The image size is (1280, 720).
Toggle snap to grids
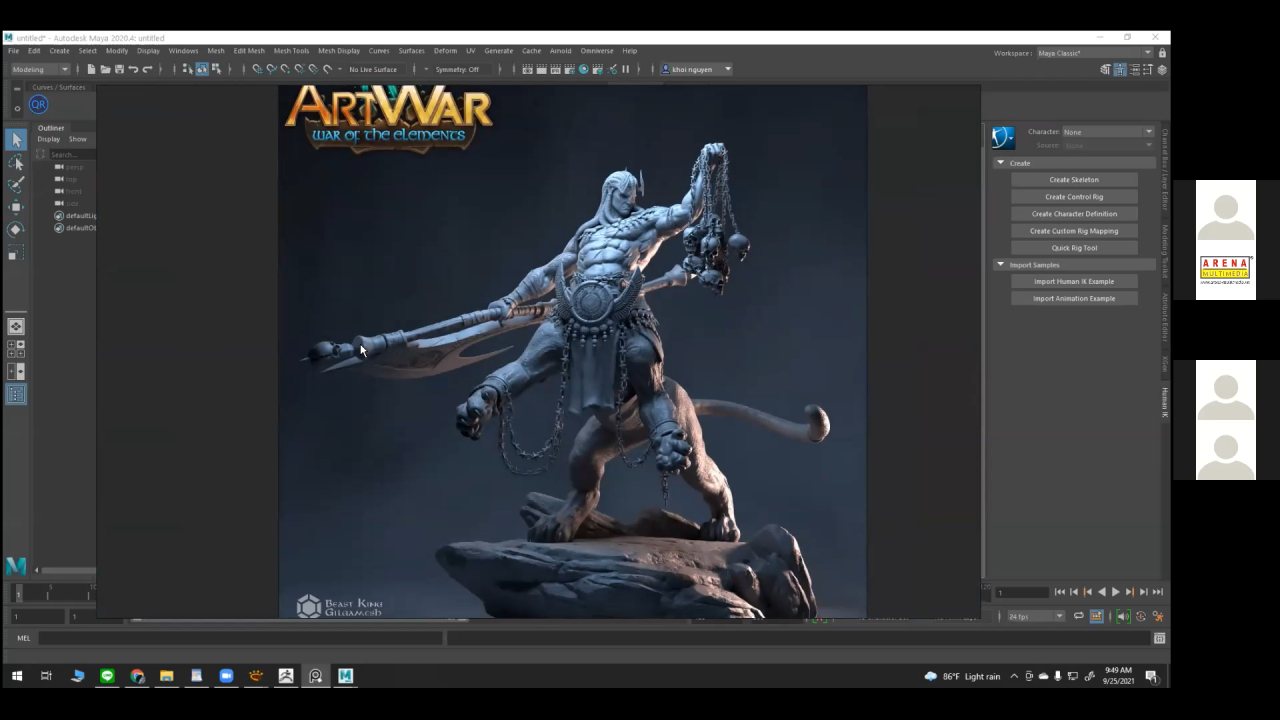(x=257, y=69)
